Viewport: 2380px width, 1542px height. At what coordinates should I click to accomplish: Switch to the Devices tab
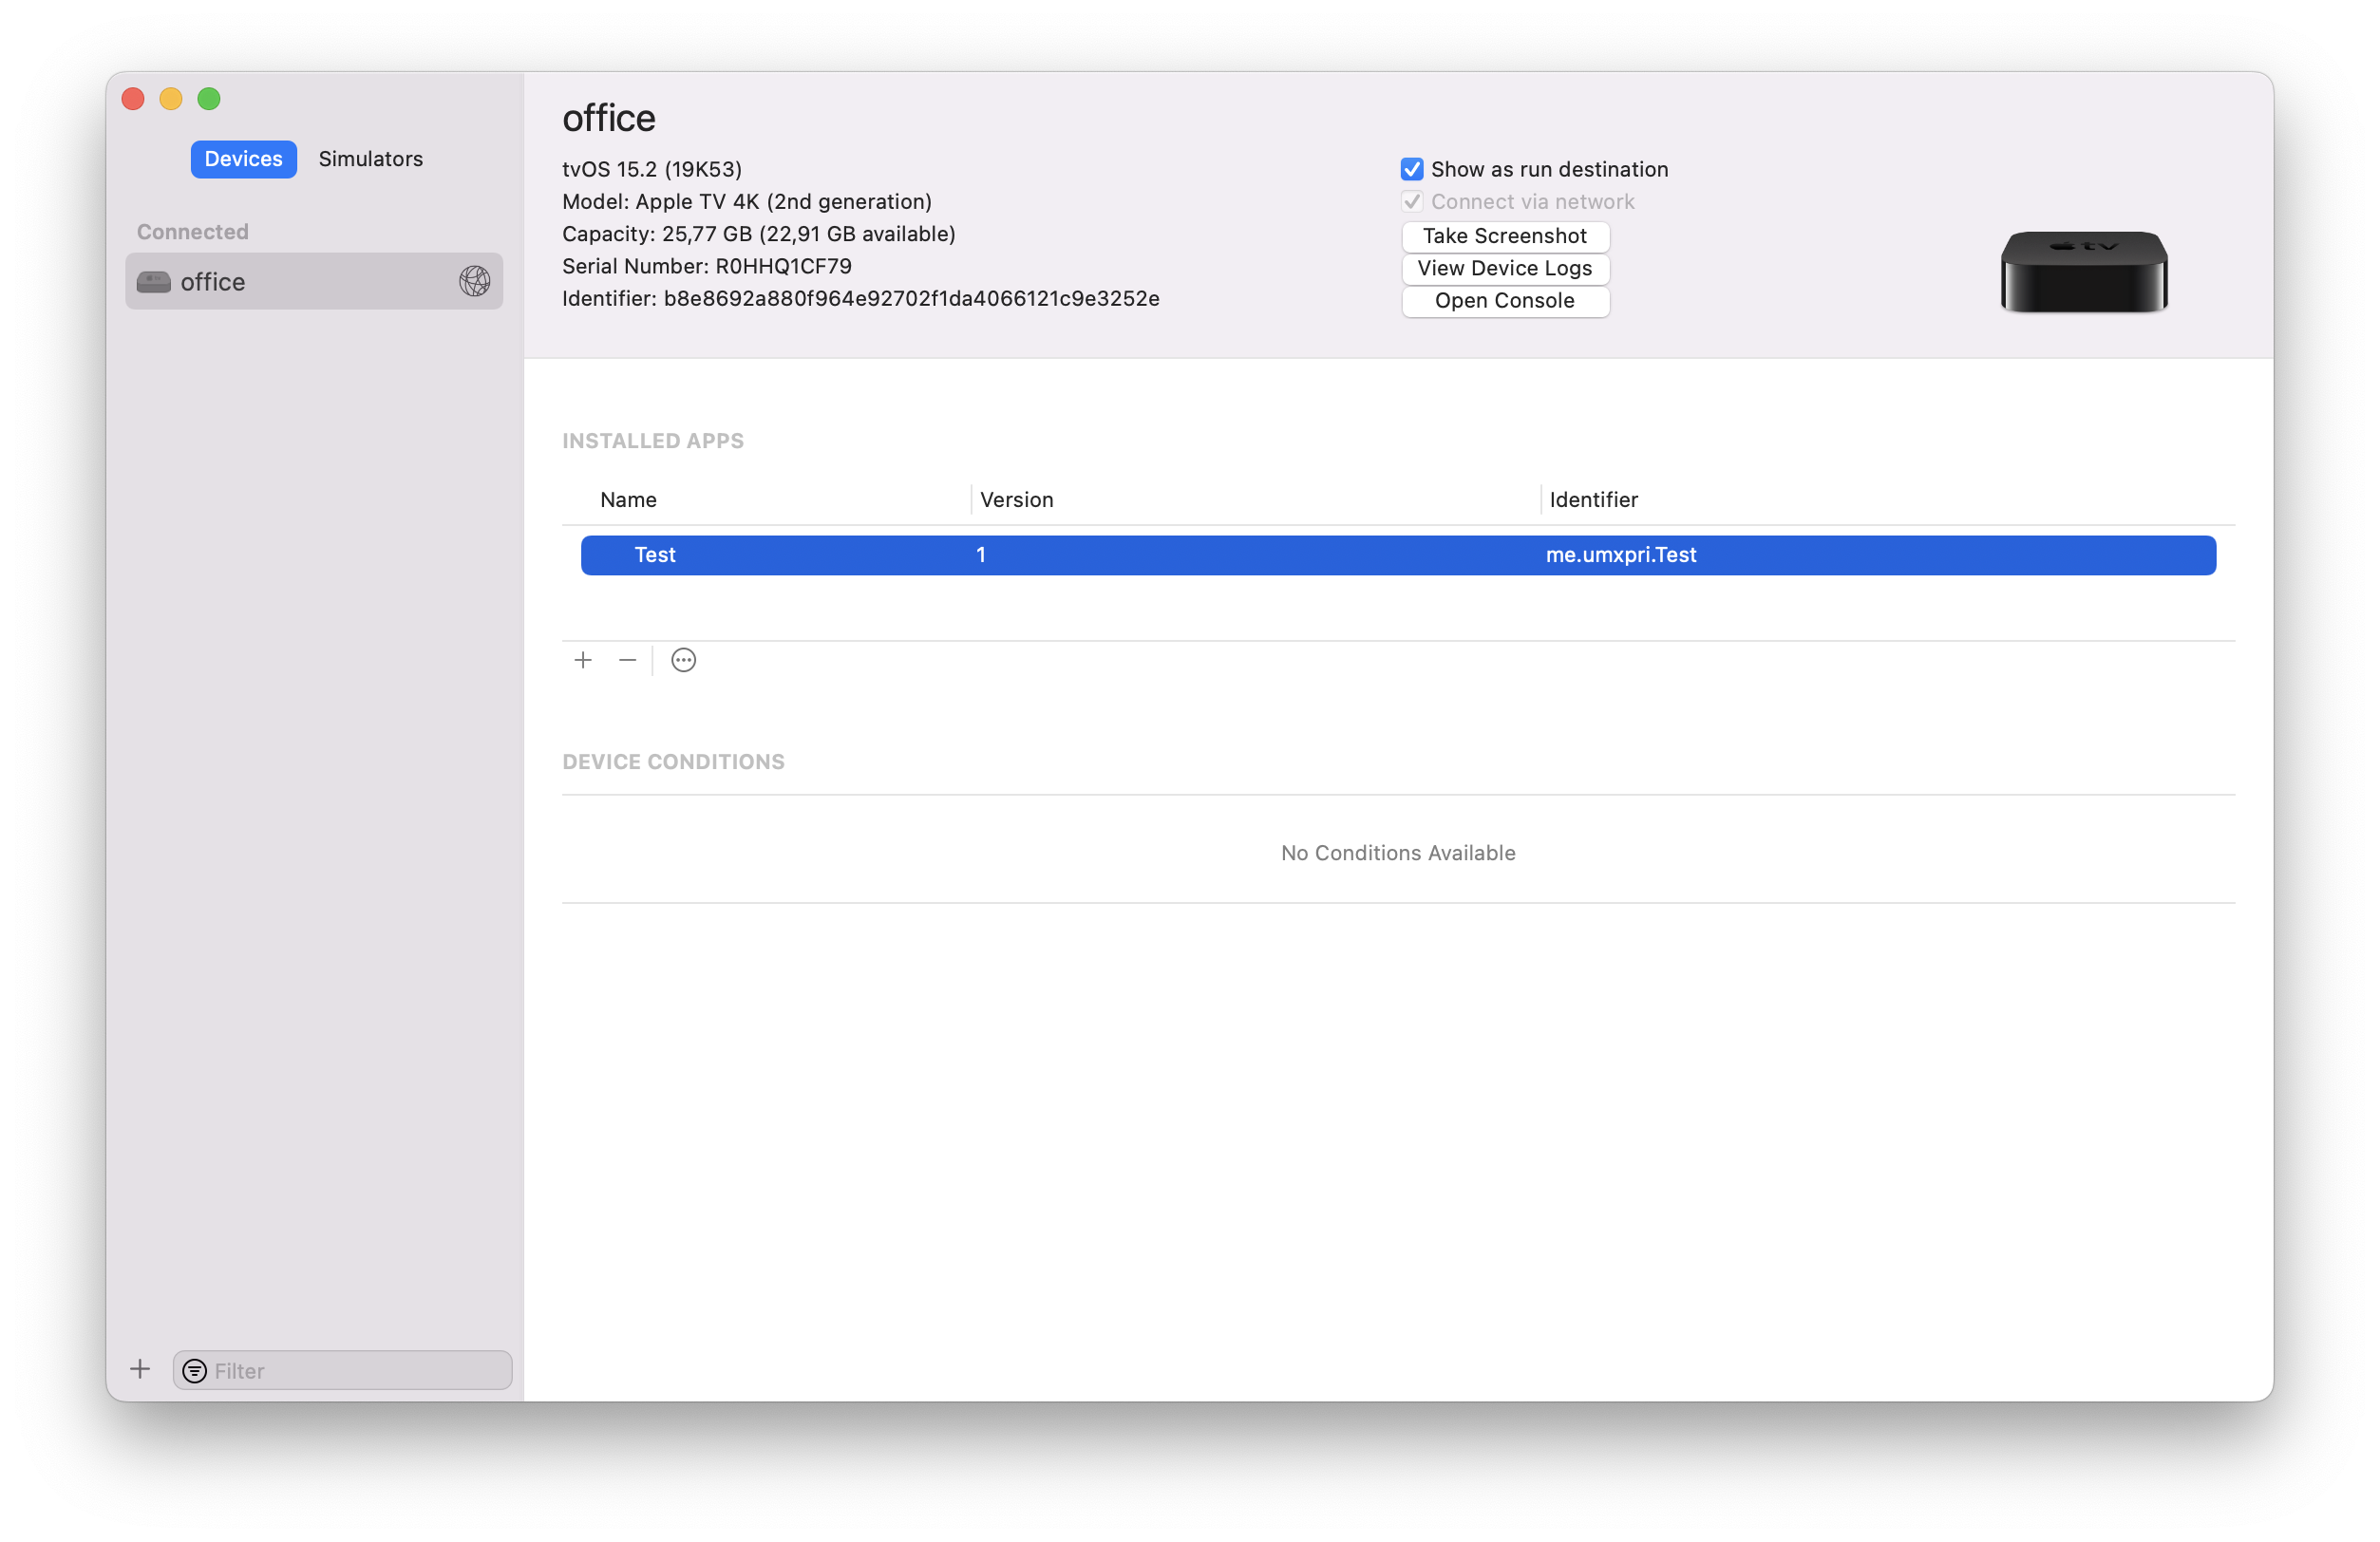(243, 159)
